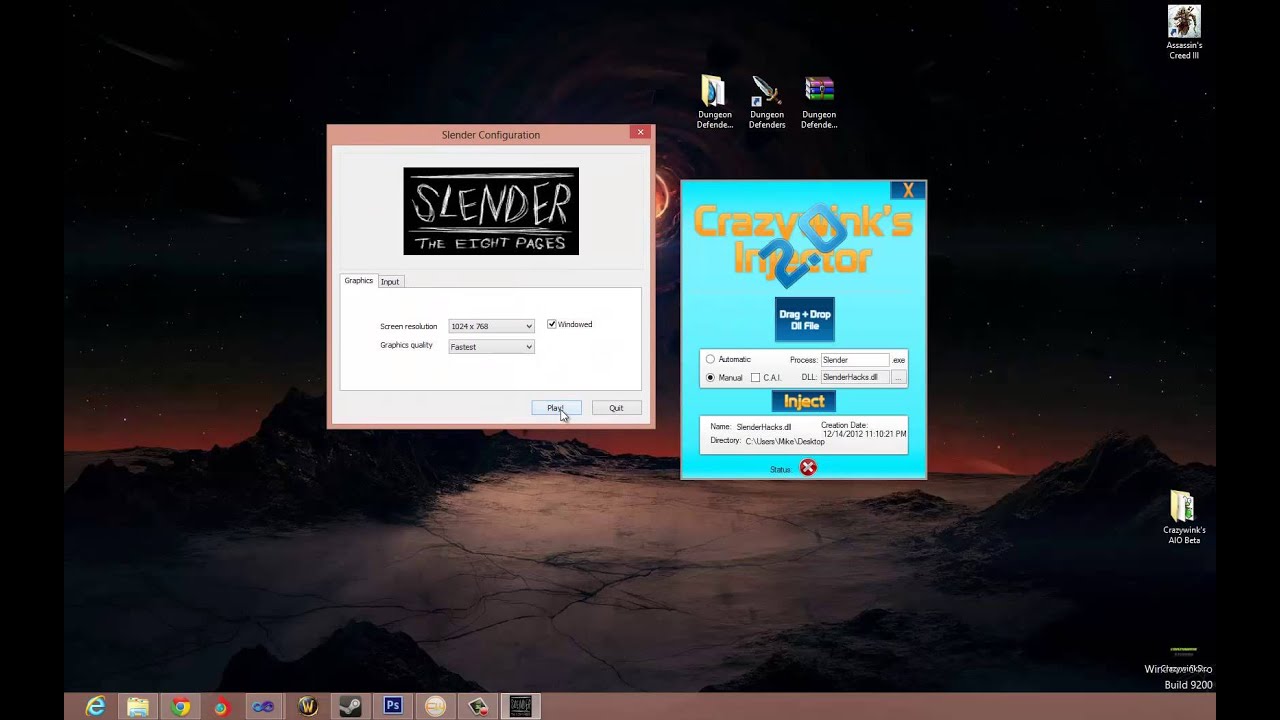
Task: Open Steam from the taskbar
Action: click(350, 706)
